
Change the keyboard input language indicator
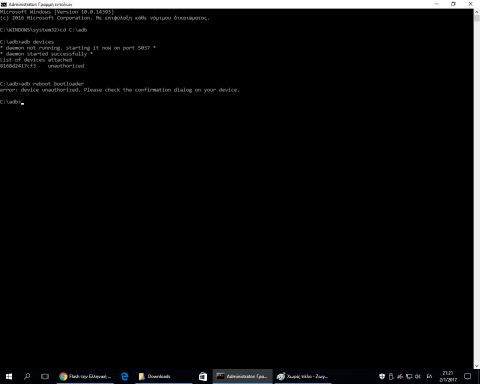(x=429, y=376)
